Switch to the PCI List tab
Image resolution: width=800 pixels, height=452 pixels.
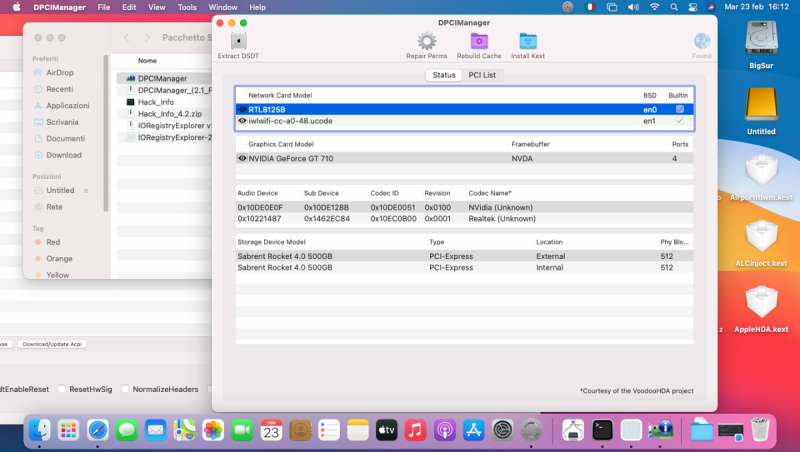pyautogui.click(x=483, y=75)
